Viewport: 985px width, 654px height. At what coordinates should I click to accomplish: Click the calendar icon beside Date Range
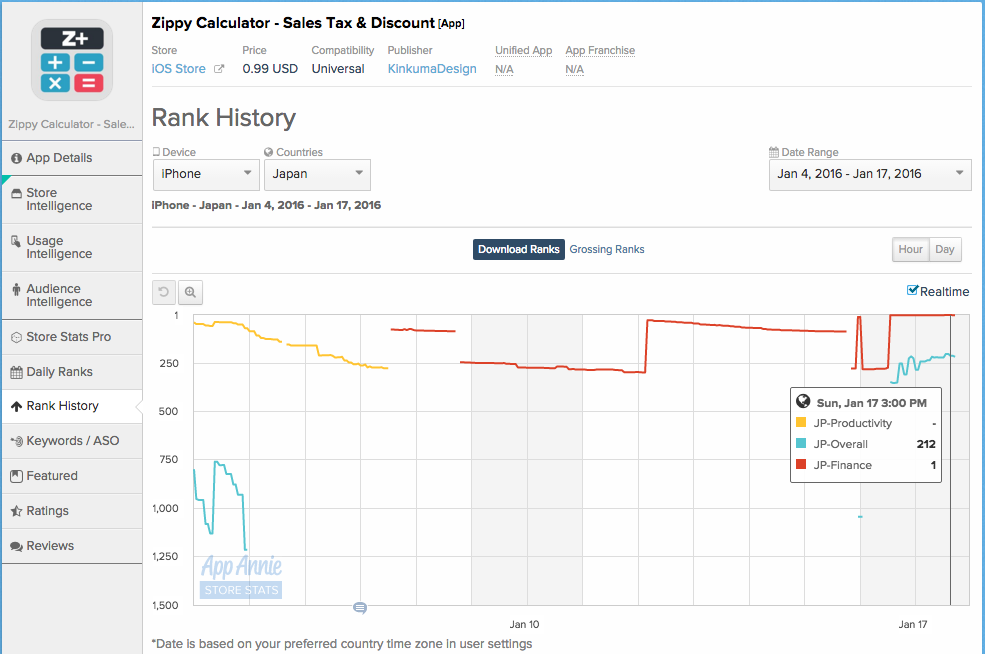[x=774, y=152]
